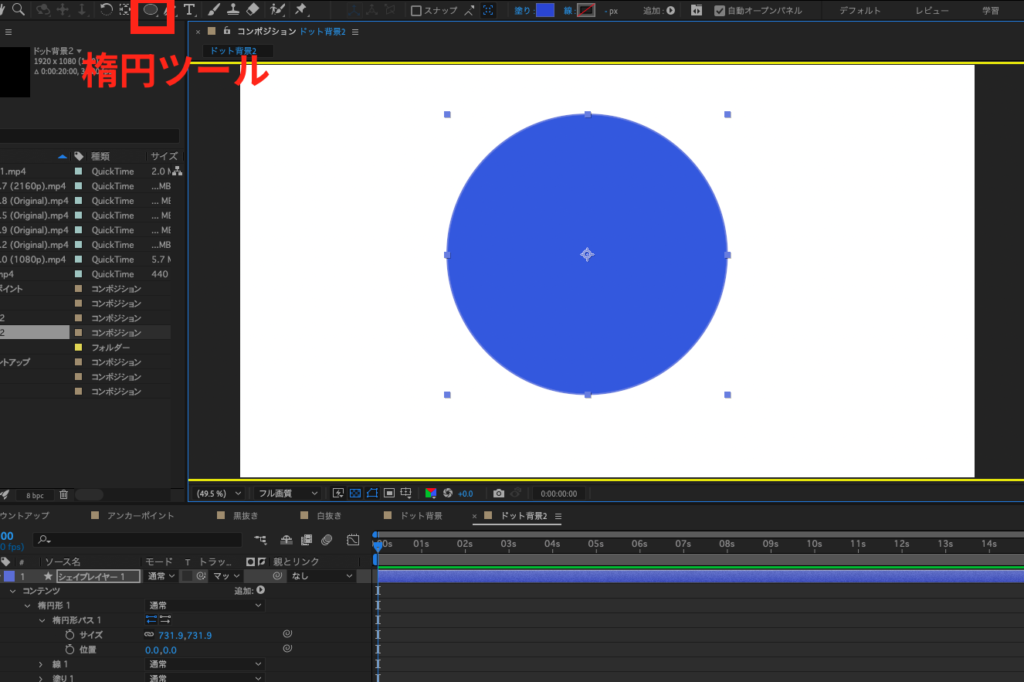
Task: Click the Rotation tool icon
Action: point(106,10)
